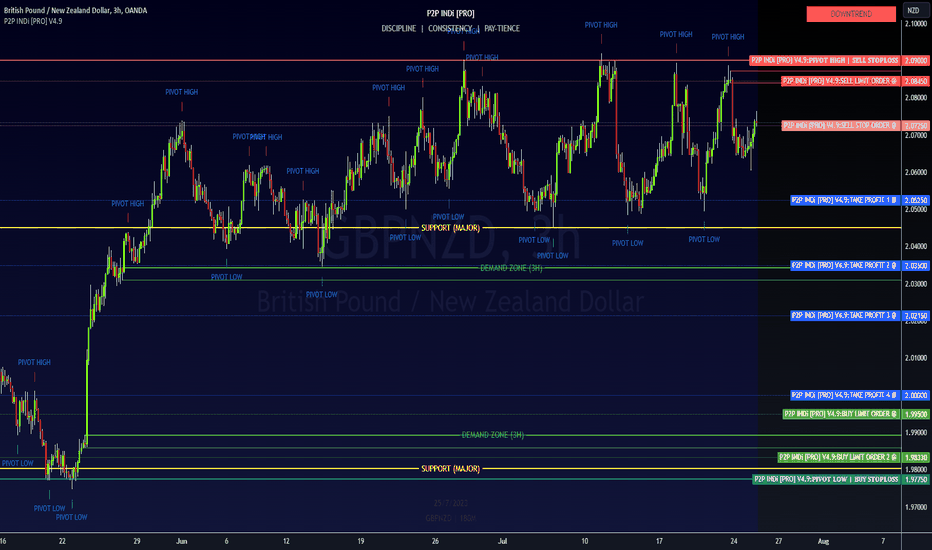Viewport: 932px width, 550px height.
Task: Click 2.10000 on the price axis
Action: pos(916,24)
